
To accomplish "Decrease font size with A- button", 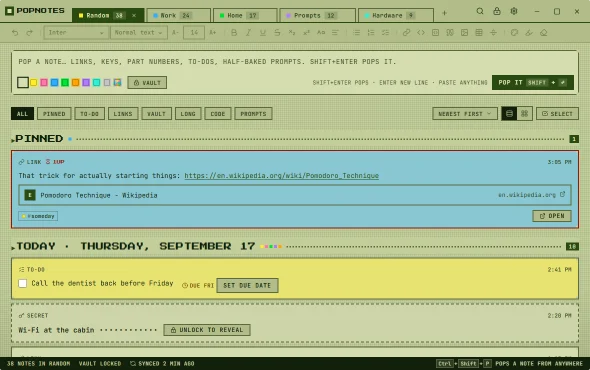I will (175, 33).
